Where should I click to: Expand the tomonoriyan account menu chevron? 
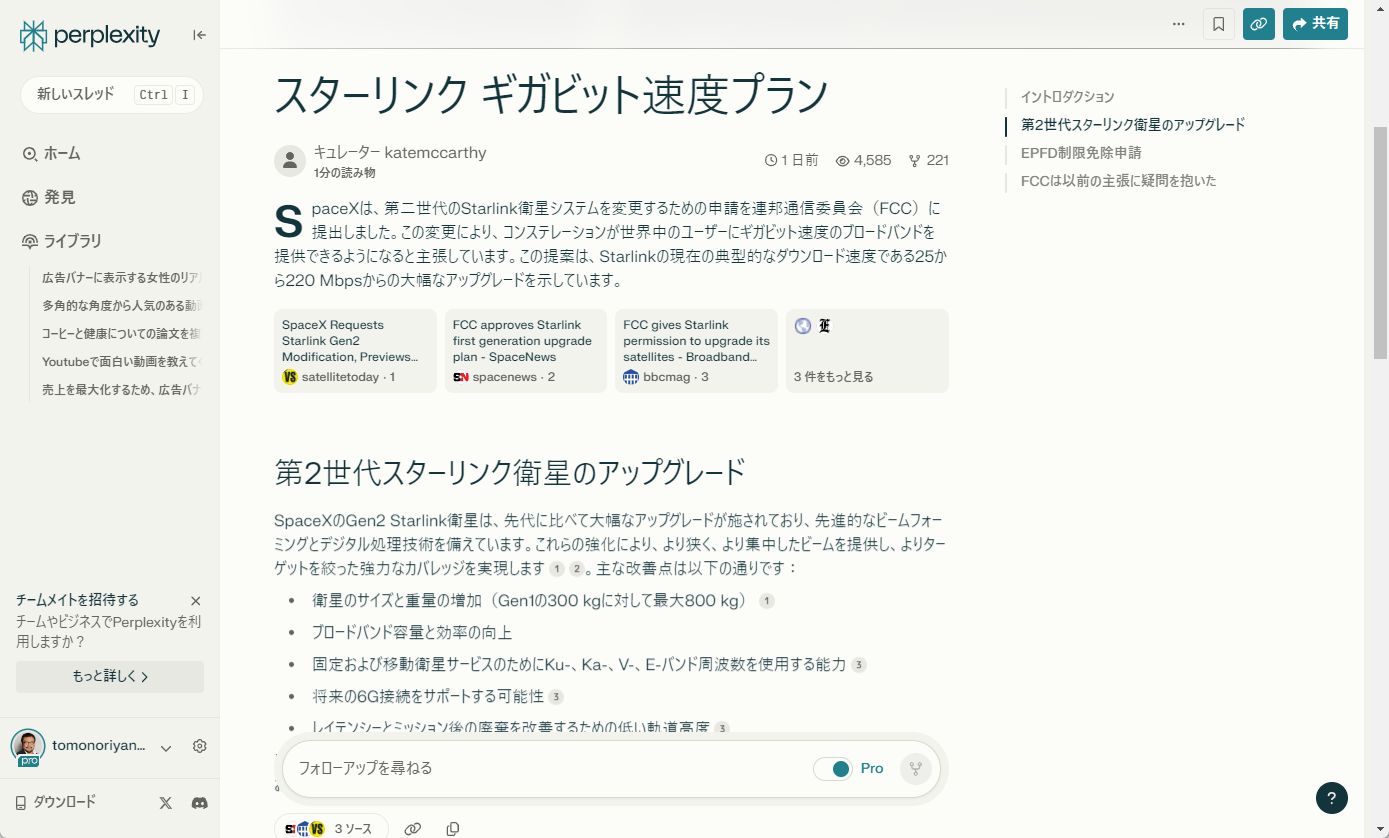pyautogui.click(x=165, y=746)
